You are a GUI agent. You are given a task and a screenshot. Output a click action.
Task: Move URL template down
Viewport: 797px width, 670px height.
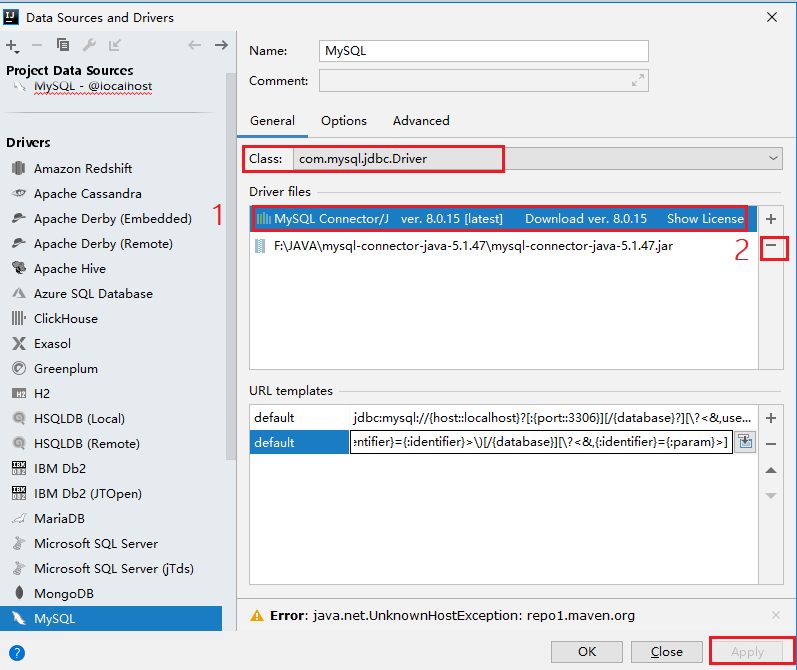point(771,496)
